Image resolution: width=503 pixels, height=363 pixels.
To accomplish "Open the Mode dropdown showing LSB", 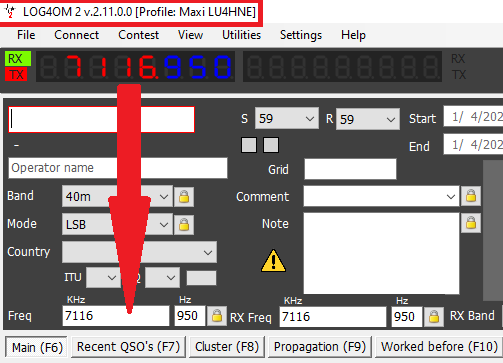I will (117, 224).
